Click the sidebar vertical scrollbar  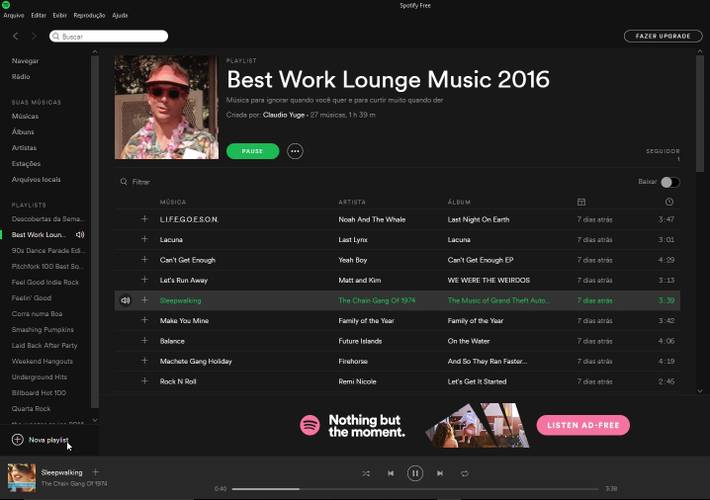(x=95, y=231)
